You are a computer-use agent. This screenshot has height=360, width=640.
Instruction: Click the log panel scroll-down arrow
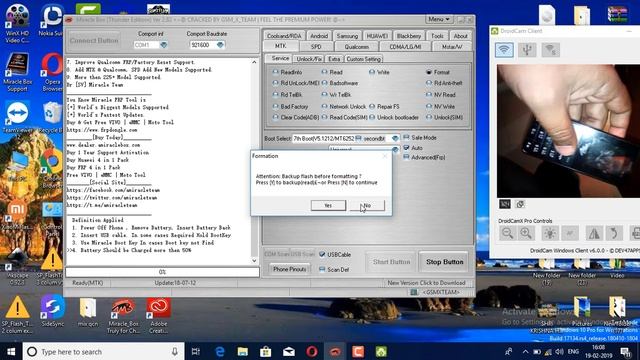coord(254,260)
